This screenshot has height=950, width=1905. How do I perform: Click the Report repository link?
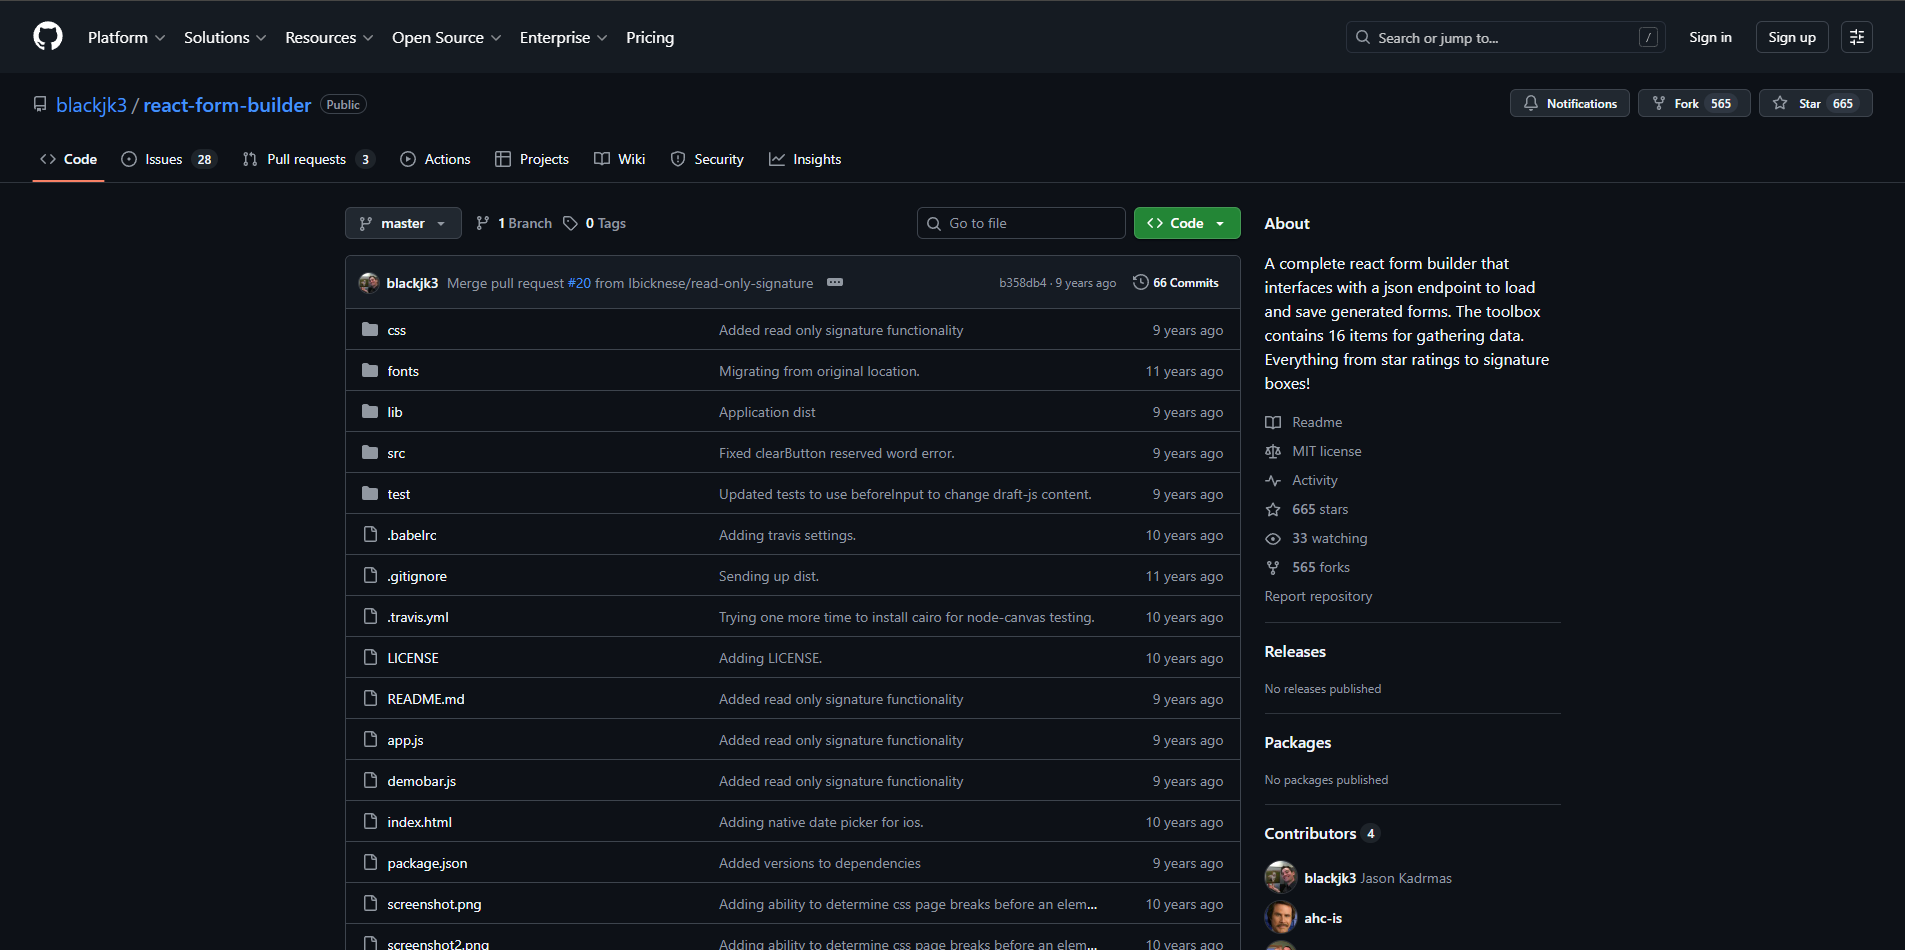[x=1318, y=596]
